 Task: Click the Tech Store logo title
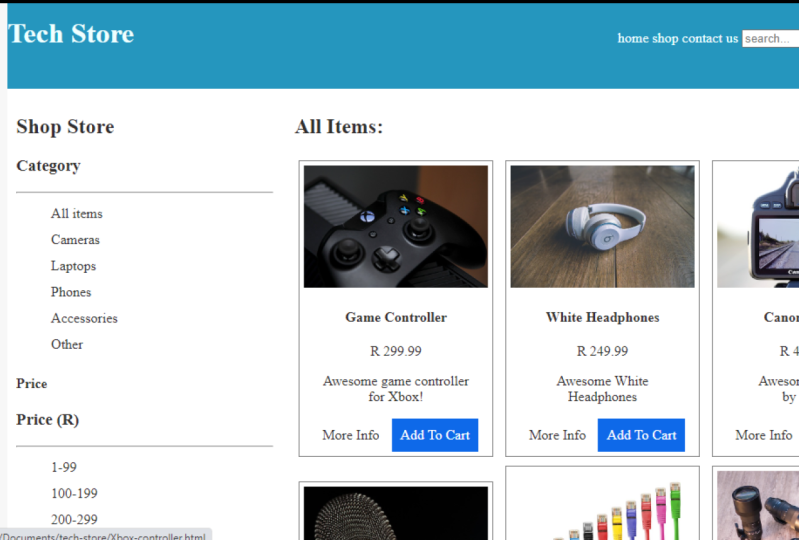pos(71,34)
